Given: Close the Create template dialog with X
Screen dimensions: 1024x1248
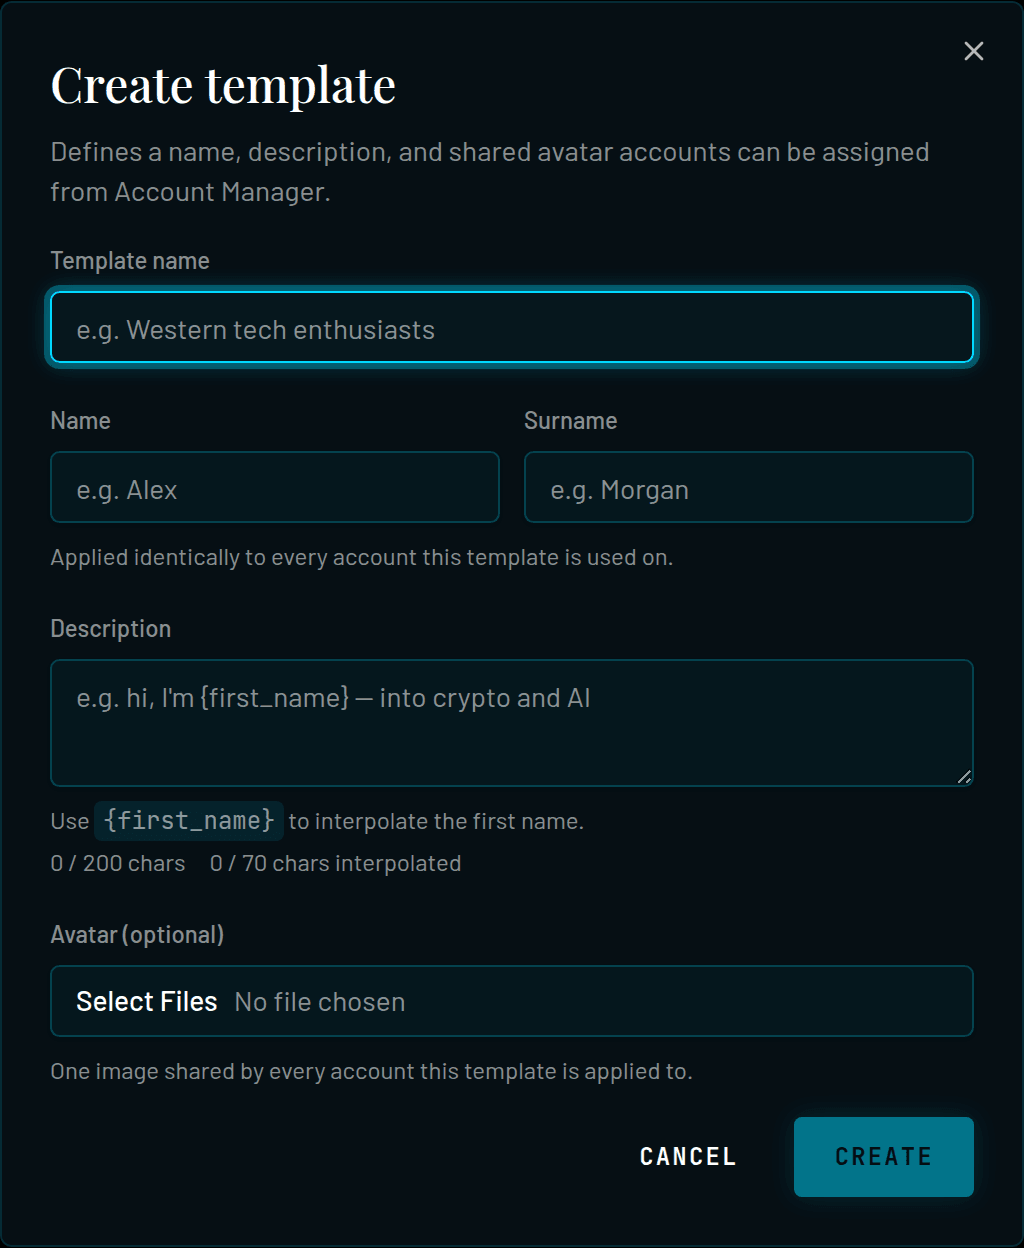Looking at the screenshot, I should (x=973, y=51).
